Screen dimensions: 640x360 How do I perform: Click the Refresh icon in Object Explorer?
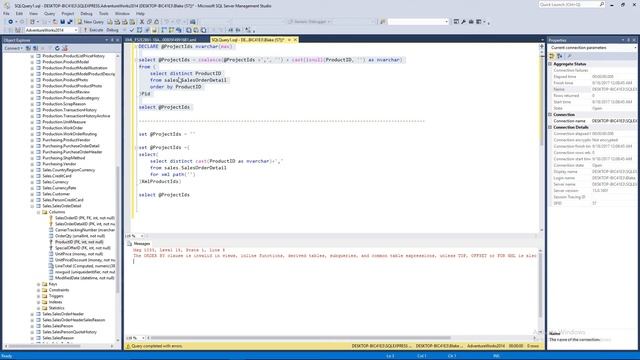[57, 48]
